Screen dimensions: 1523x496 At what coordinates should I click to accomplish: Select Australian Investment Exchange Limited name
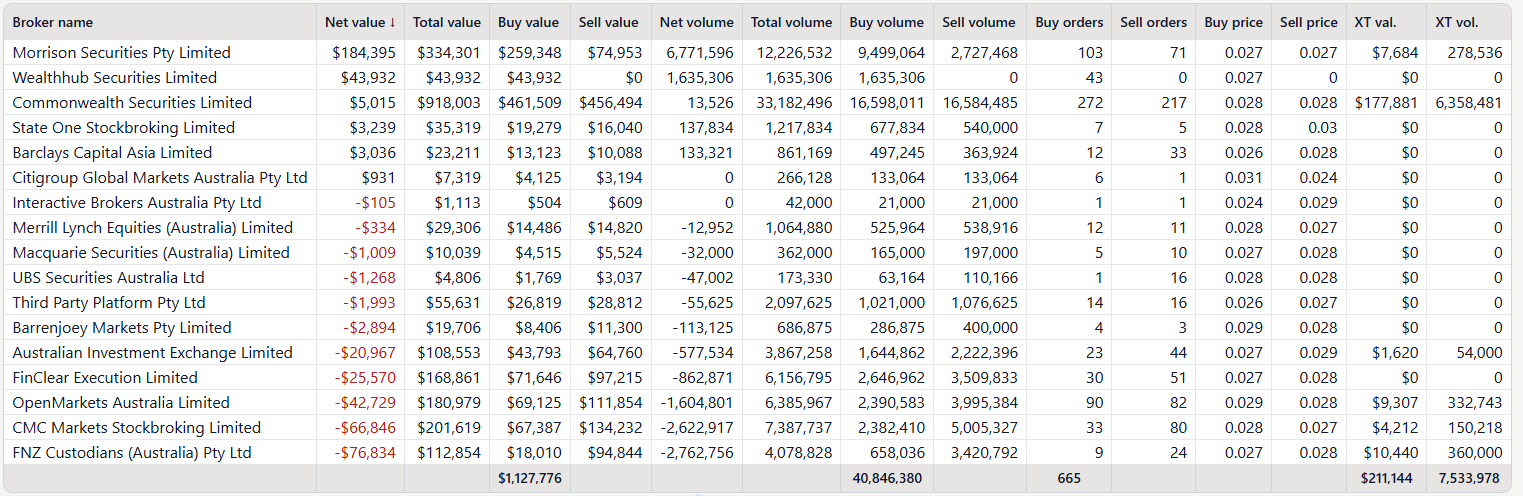pos(152,352)
